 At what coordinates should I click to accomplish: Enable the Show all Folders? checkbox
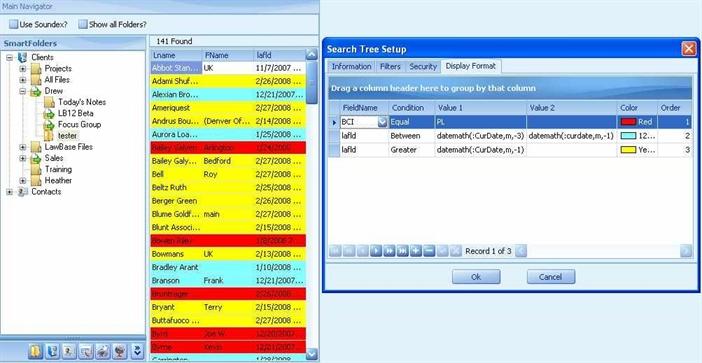[83, 24]
